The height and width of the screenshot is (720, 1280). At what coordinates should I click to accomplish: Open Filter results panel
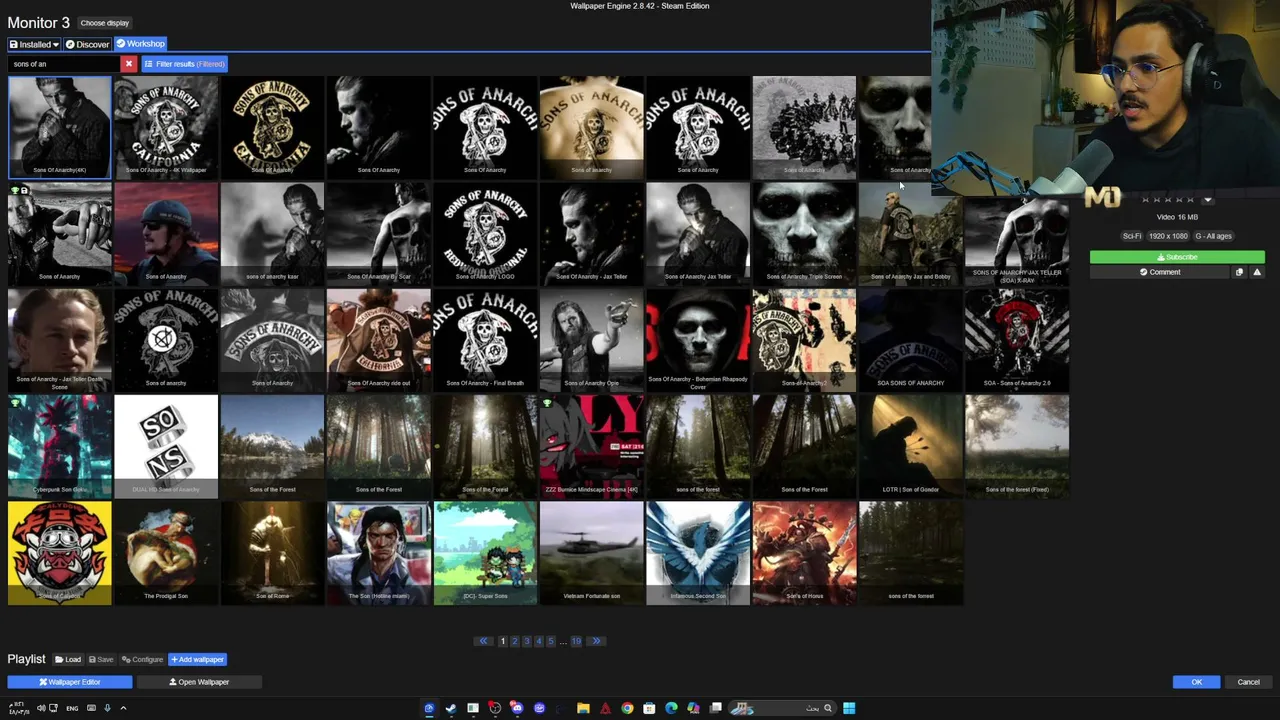(x=184, y=64)
